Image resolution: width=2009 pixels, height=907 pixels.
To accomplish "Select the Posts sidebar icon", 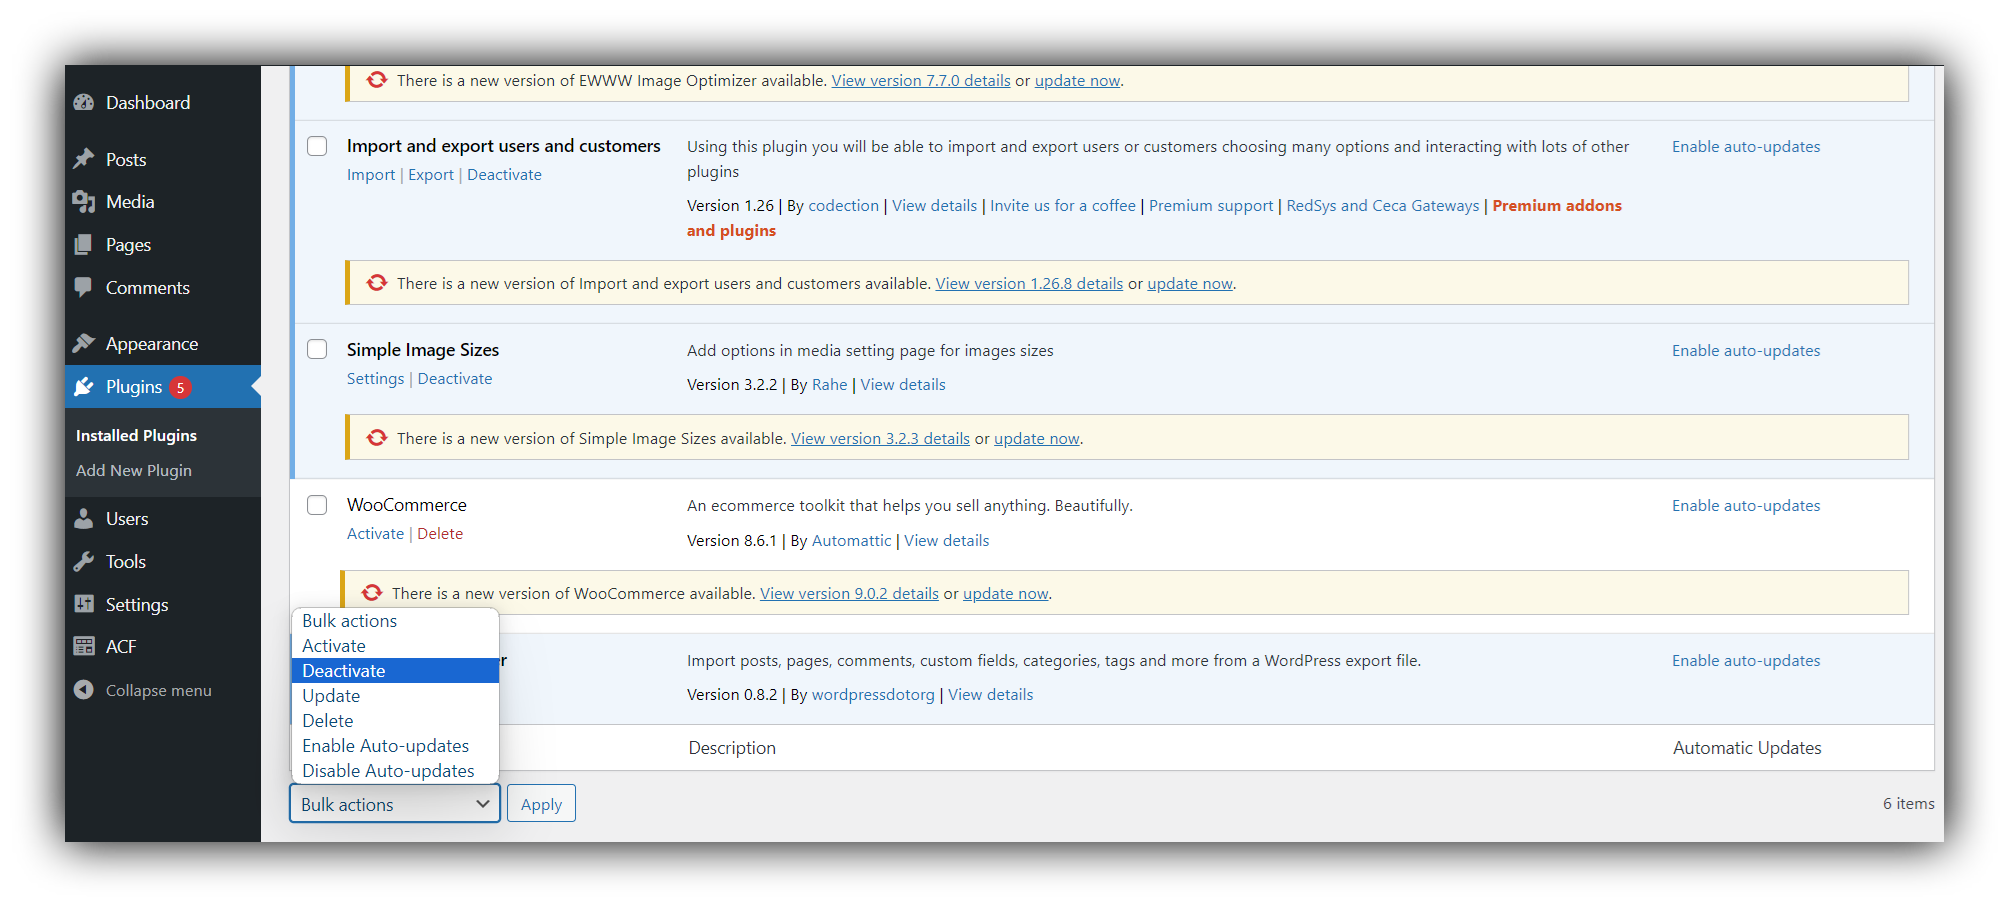I will click(x=83, y=158).
